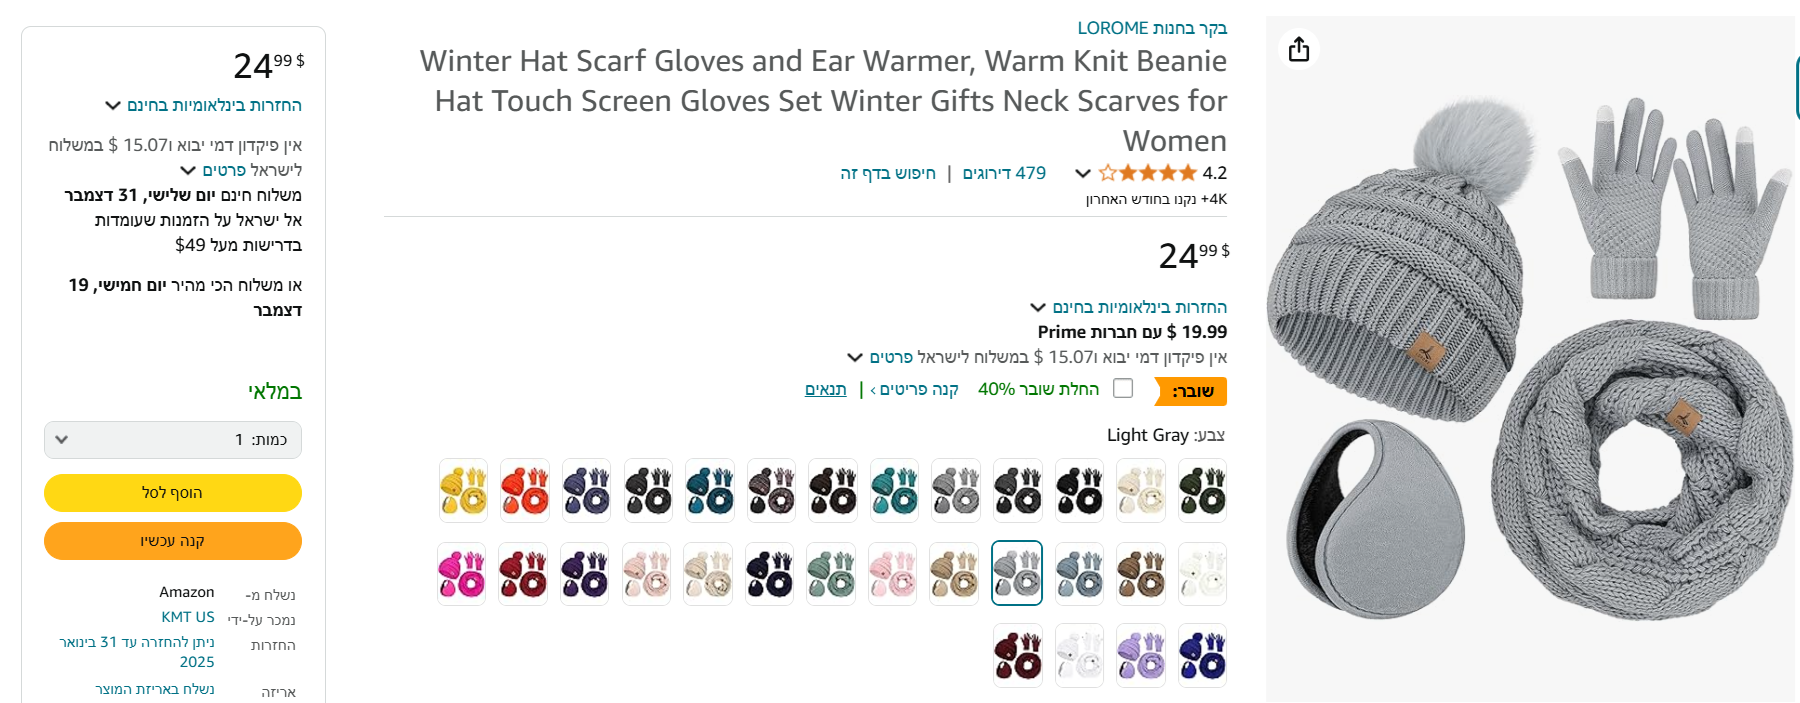Expand free international returns in buy box

pyautogui.click(x=204, y=105)
